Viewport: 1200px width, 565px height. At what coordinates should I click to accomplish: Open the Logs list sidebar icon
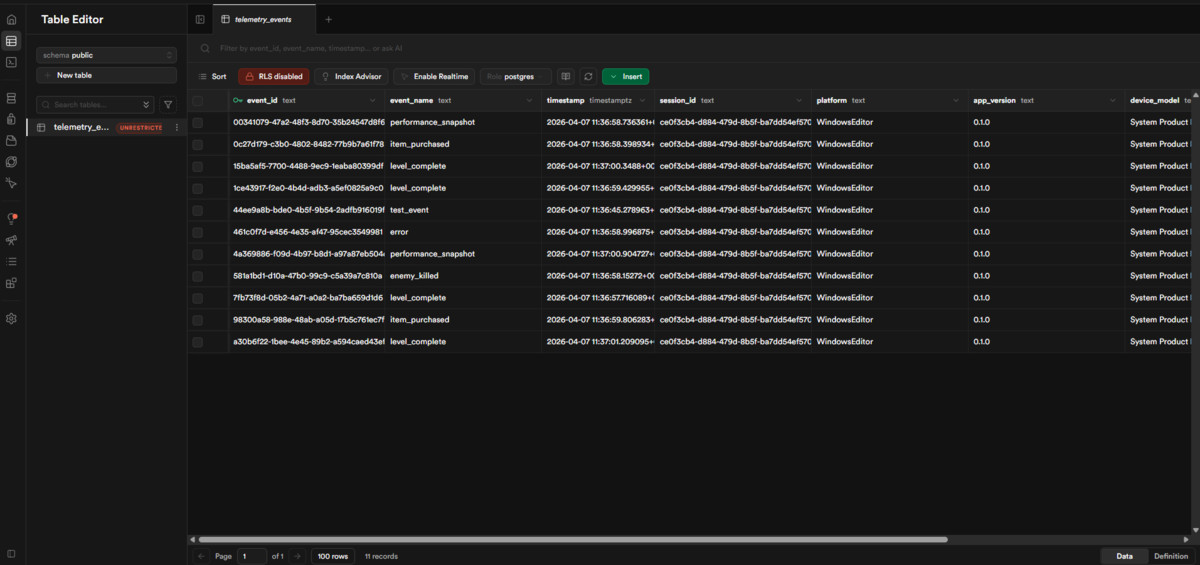pos(11,261)
